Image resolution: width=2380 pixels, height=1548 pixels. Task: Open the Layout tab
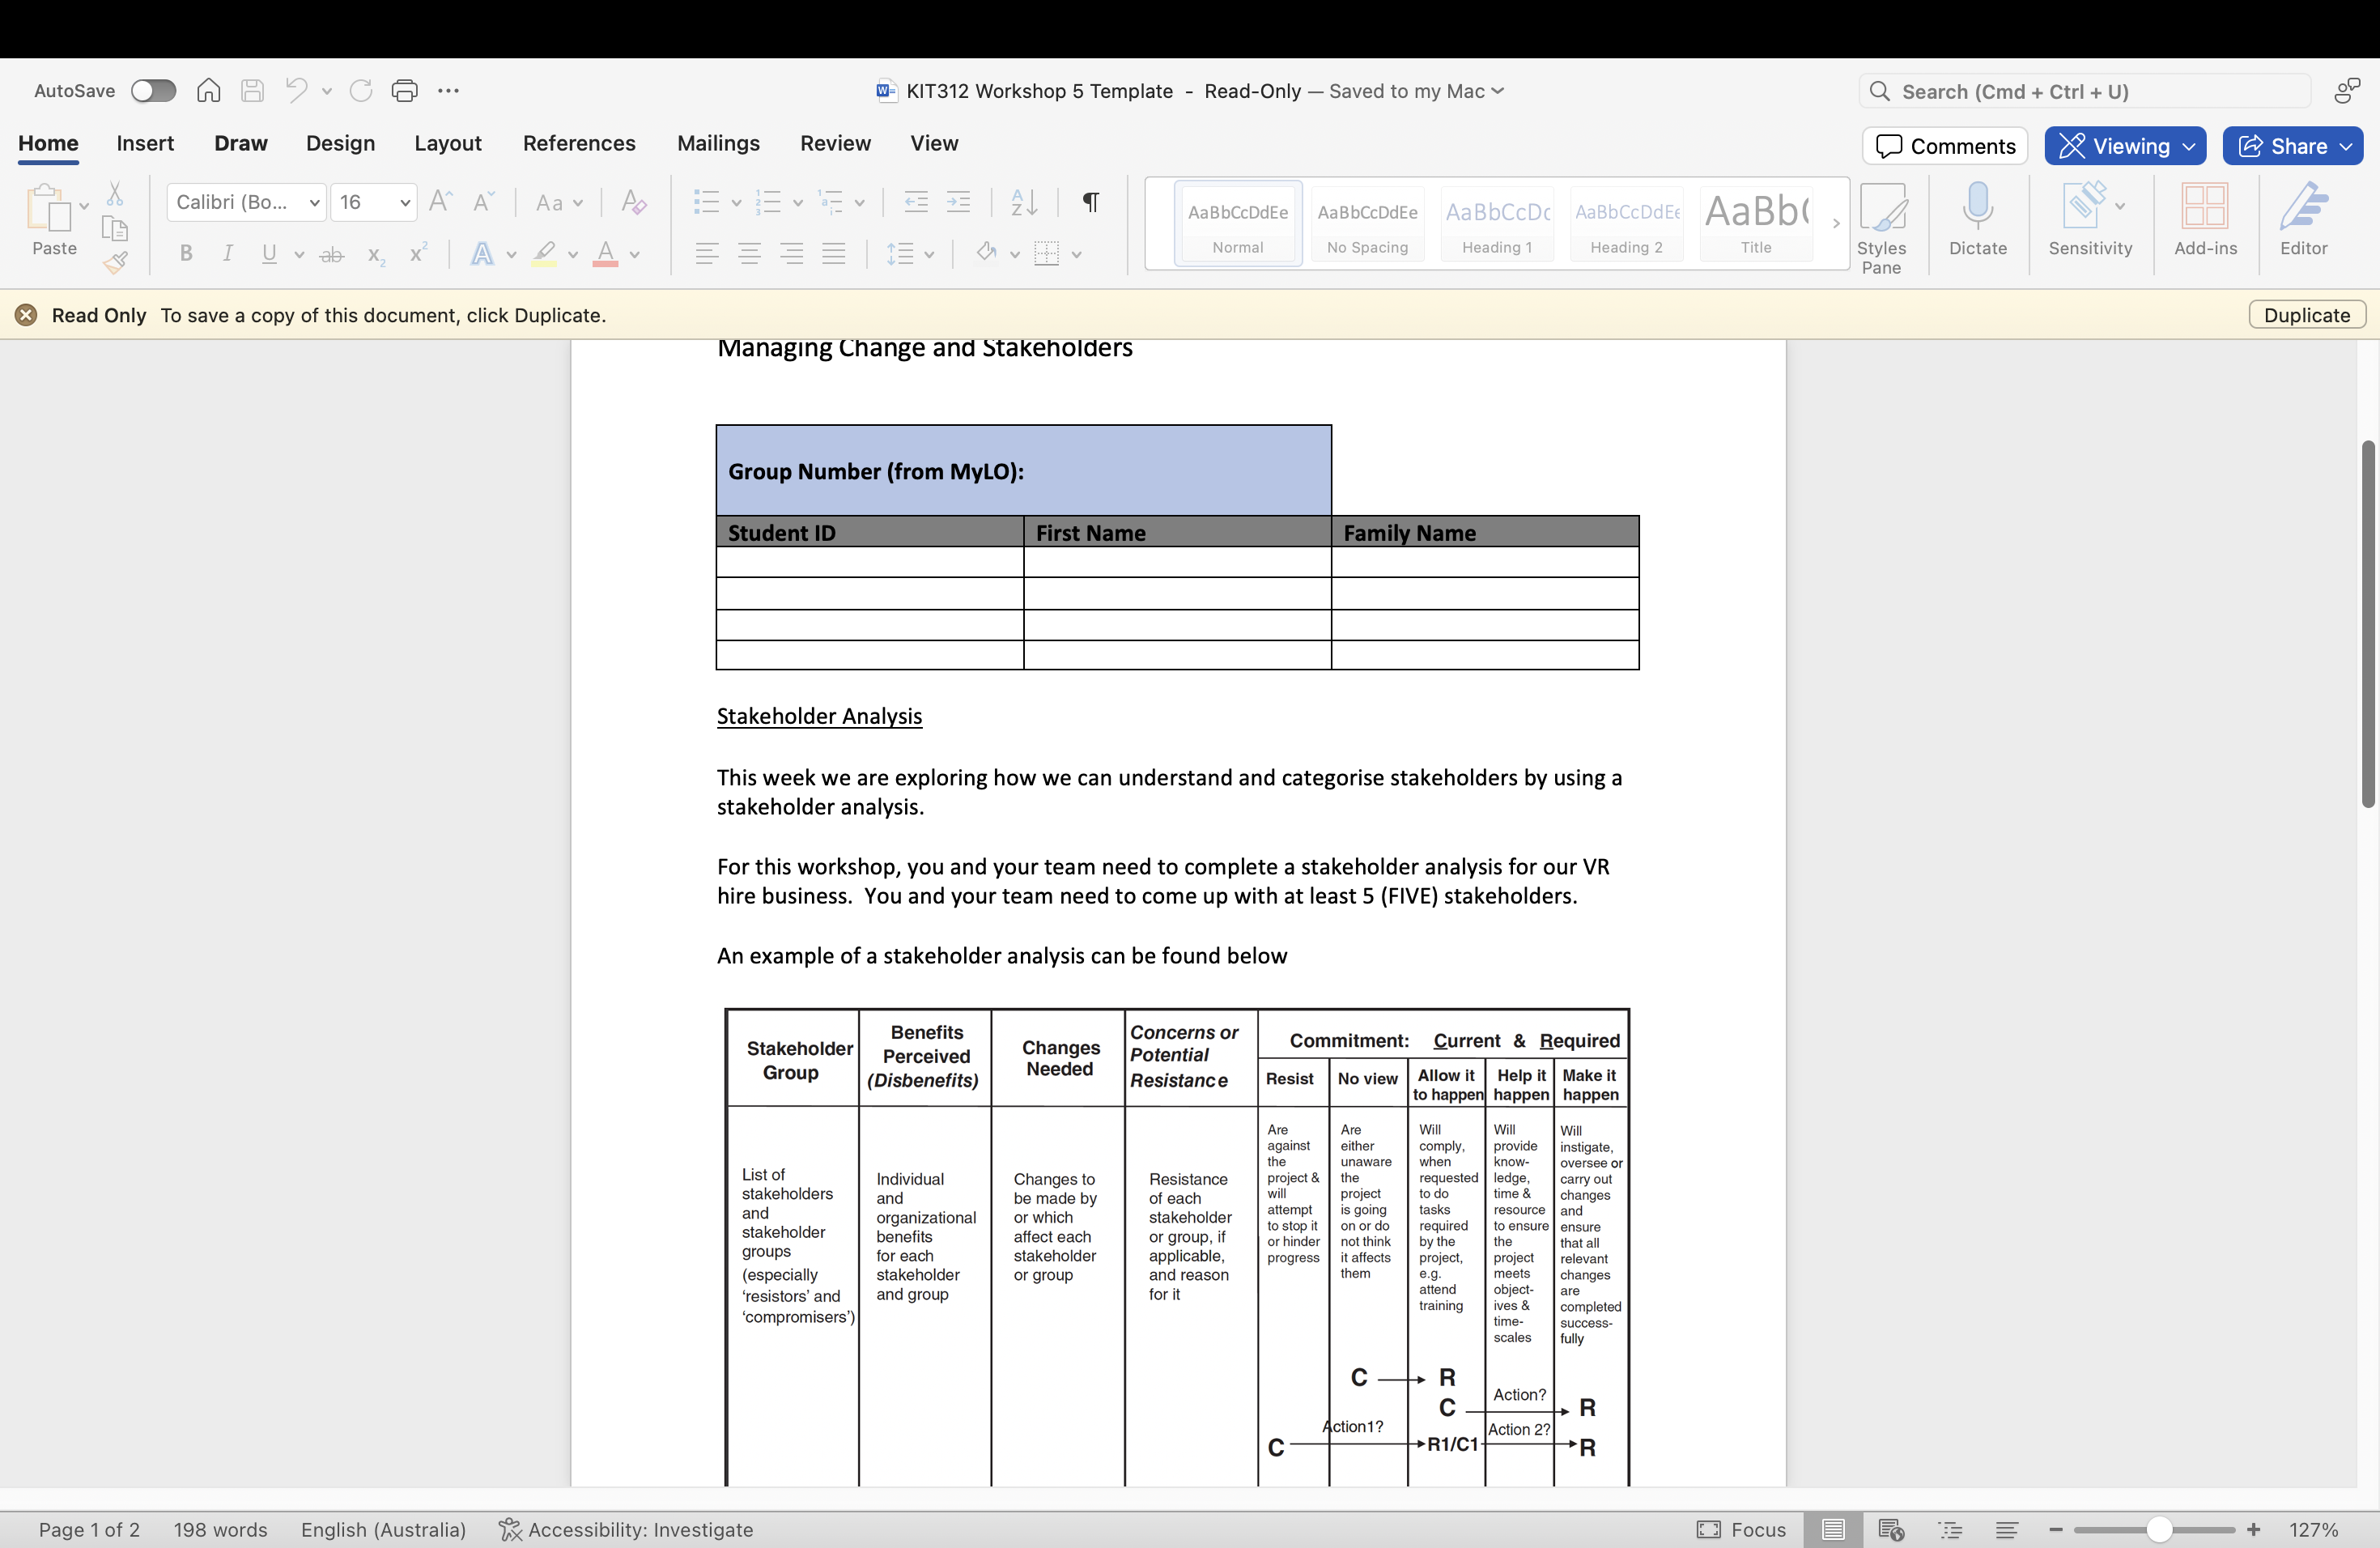click(447, 143)
